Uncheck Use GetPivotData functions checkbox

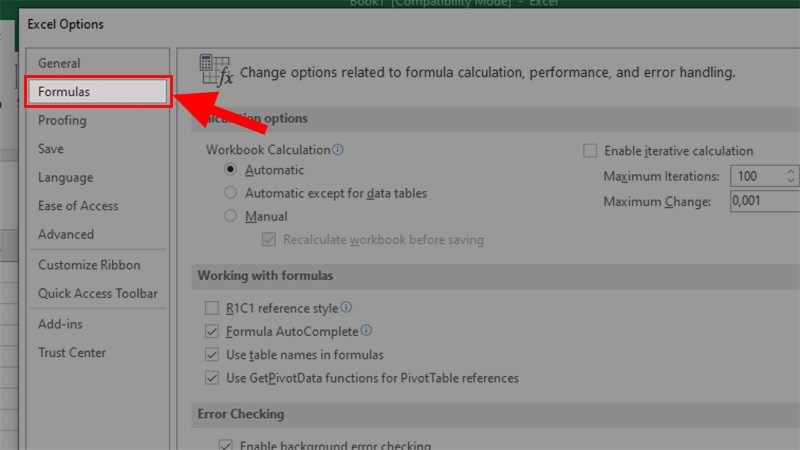click(x=211, y=379)
